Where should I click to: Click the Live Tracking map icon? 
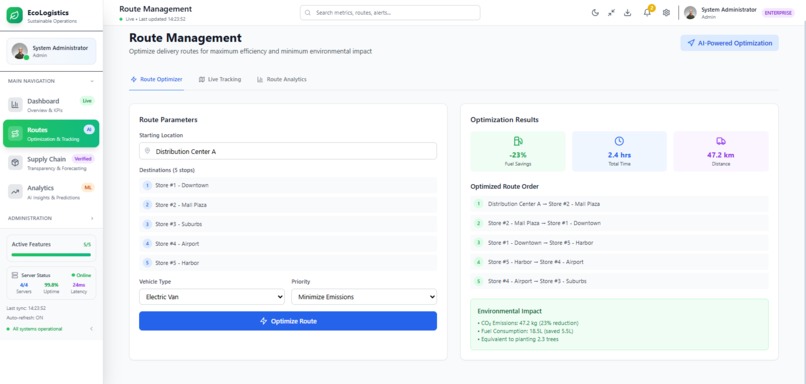click(202, 80)
